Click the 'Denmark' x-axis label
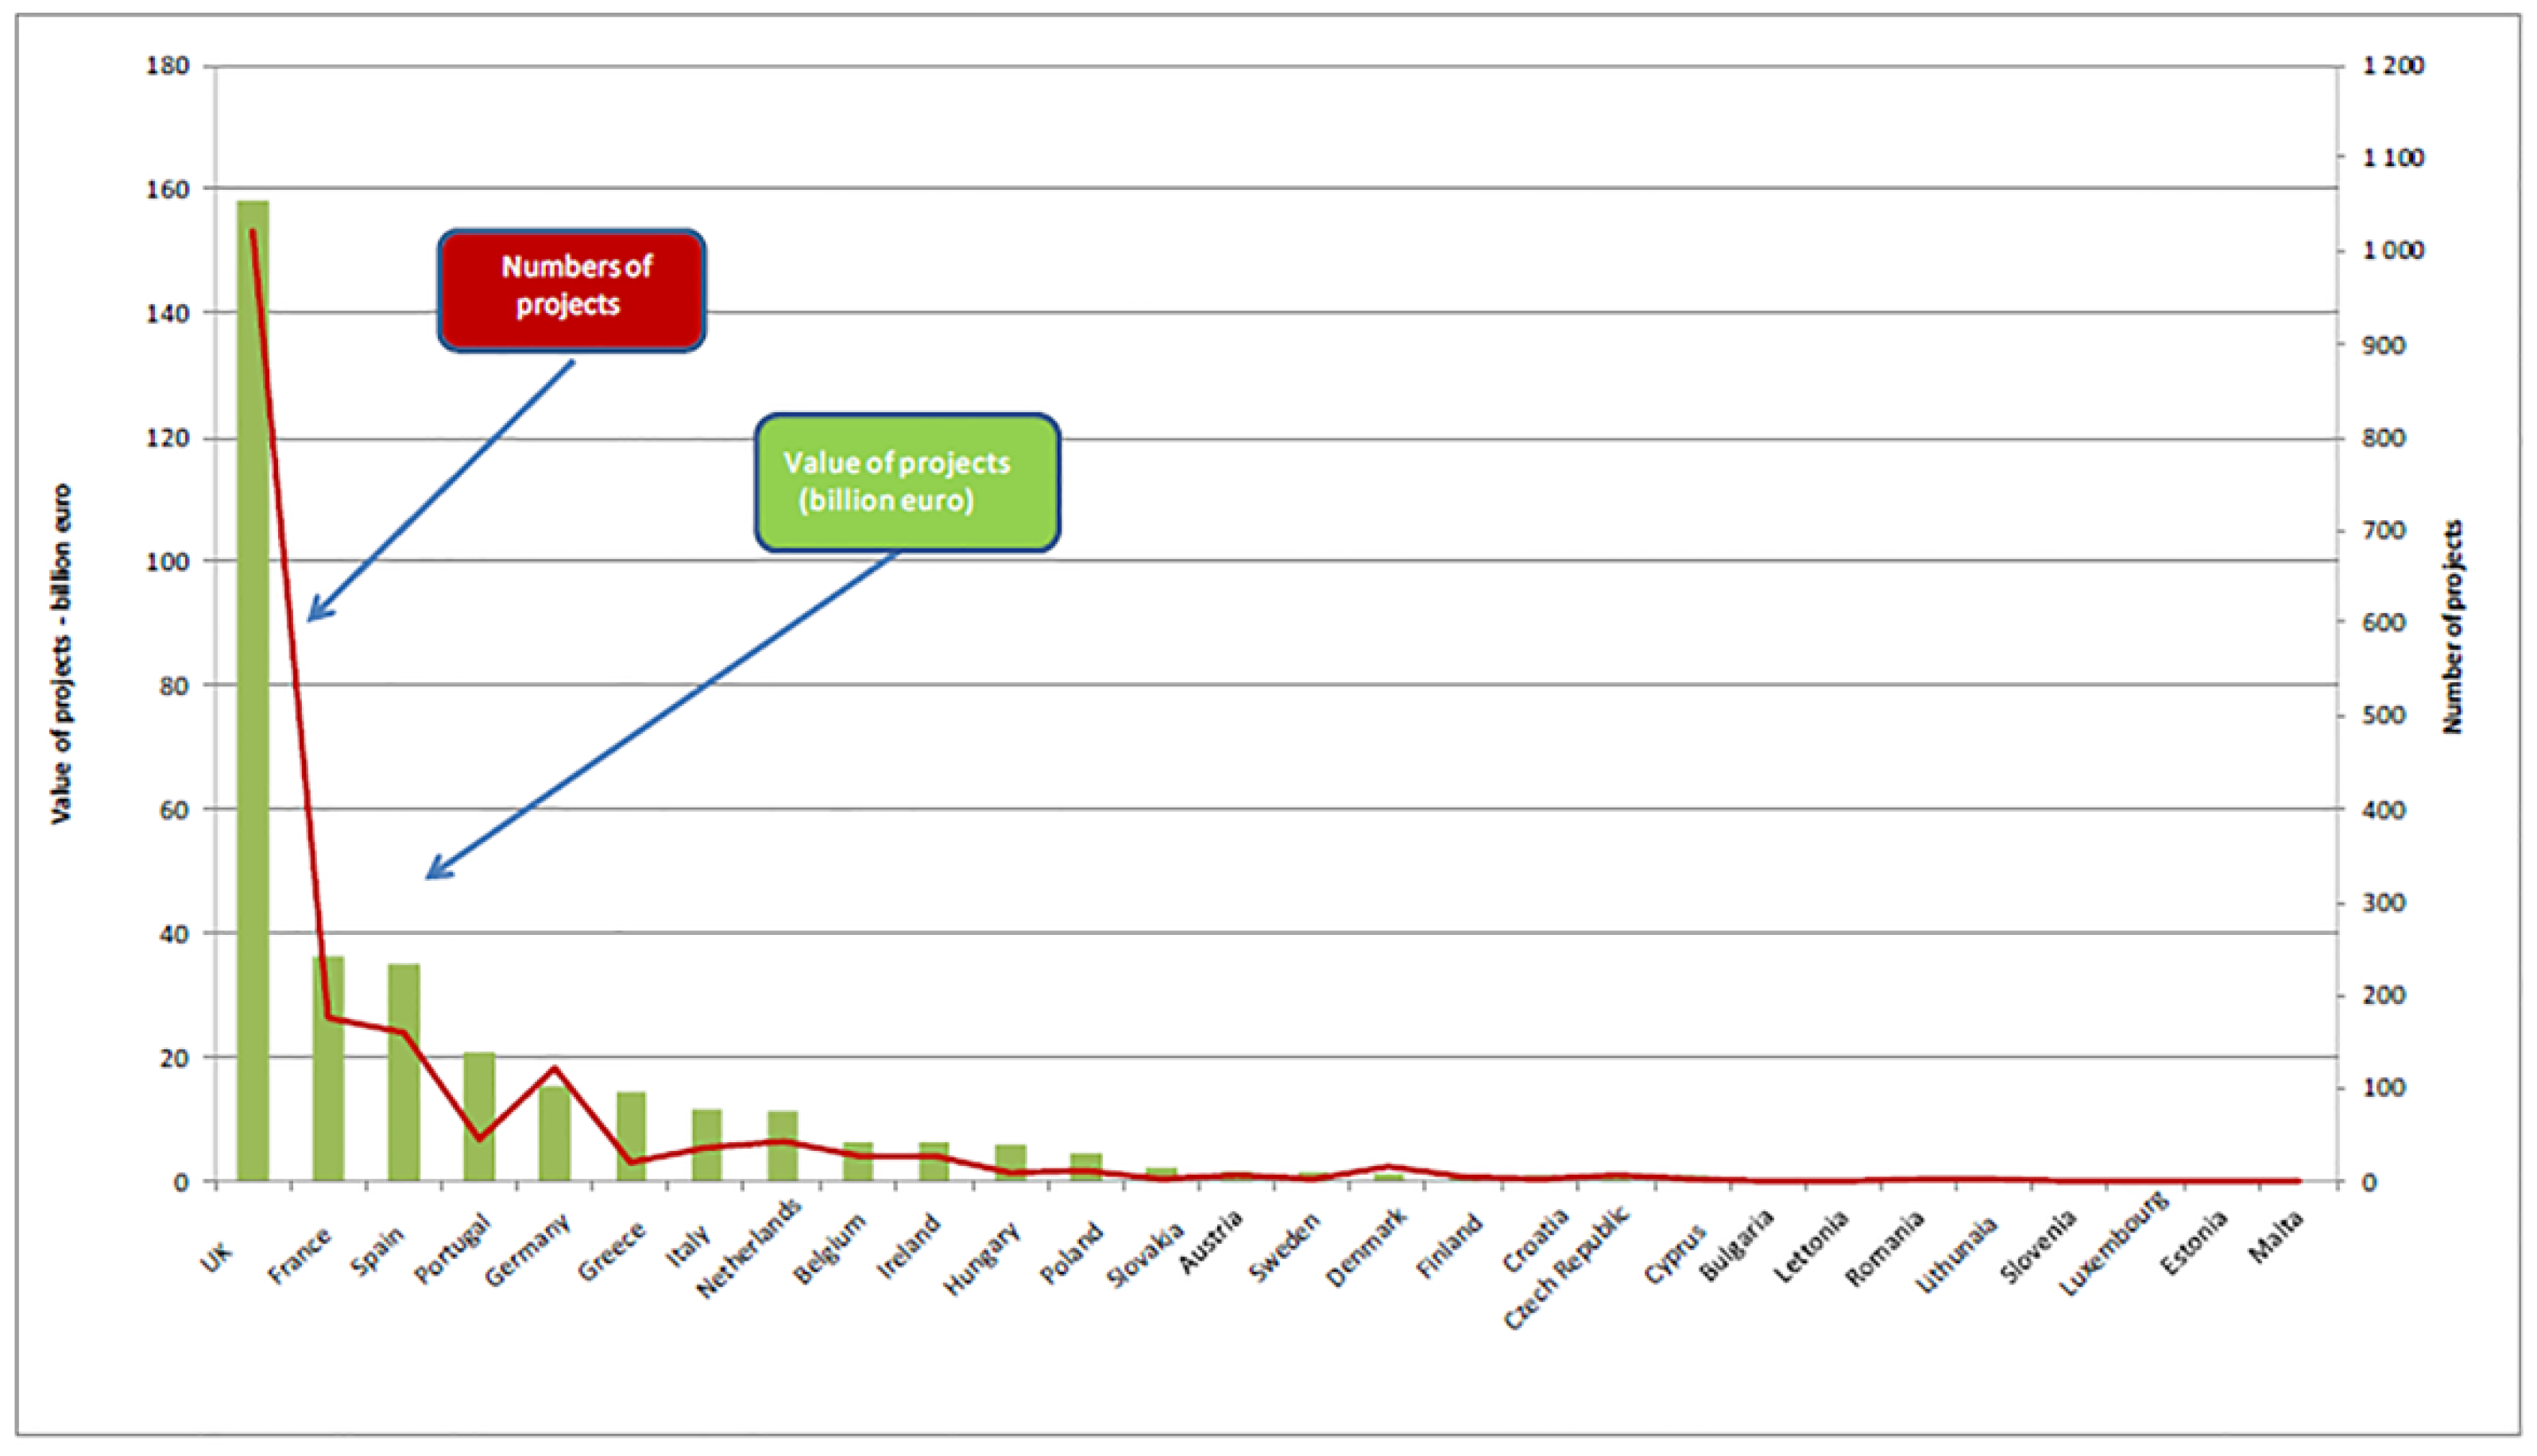 (x=1366, y=1246)
